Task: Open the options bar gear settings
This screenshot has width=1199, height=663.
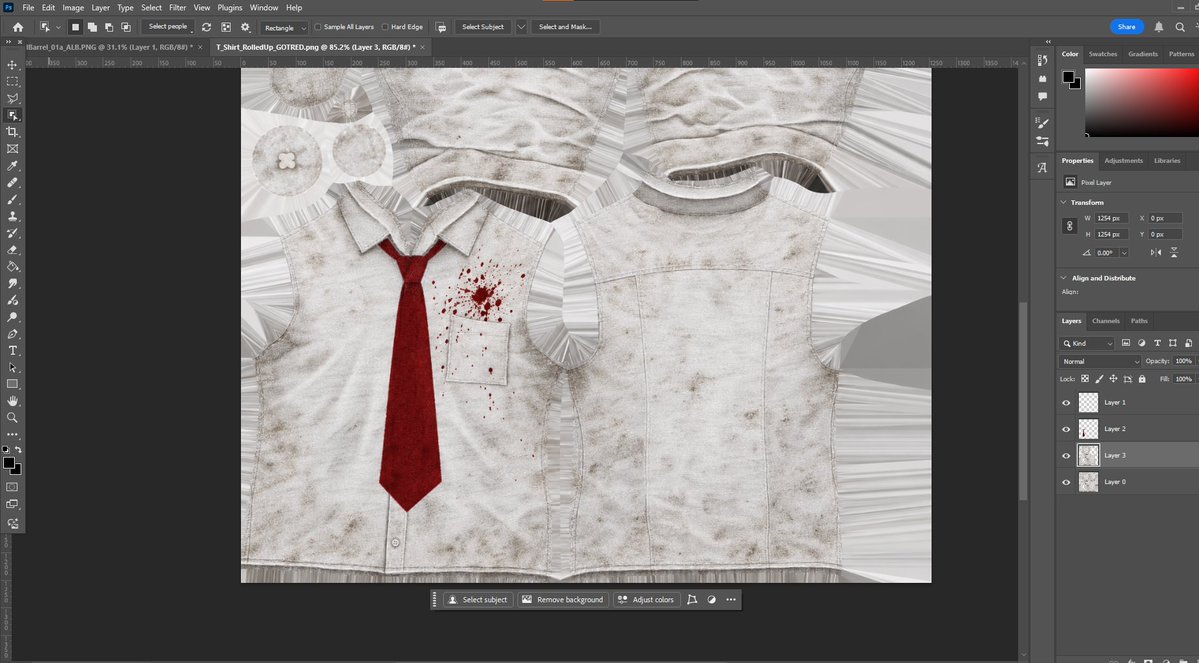Action: 245,27
